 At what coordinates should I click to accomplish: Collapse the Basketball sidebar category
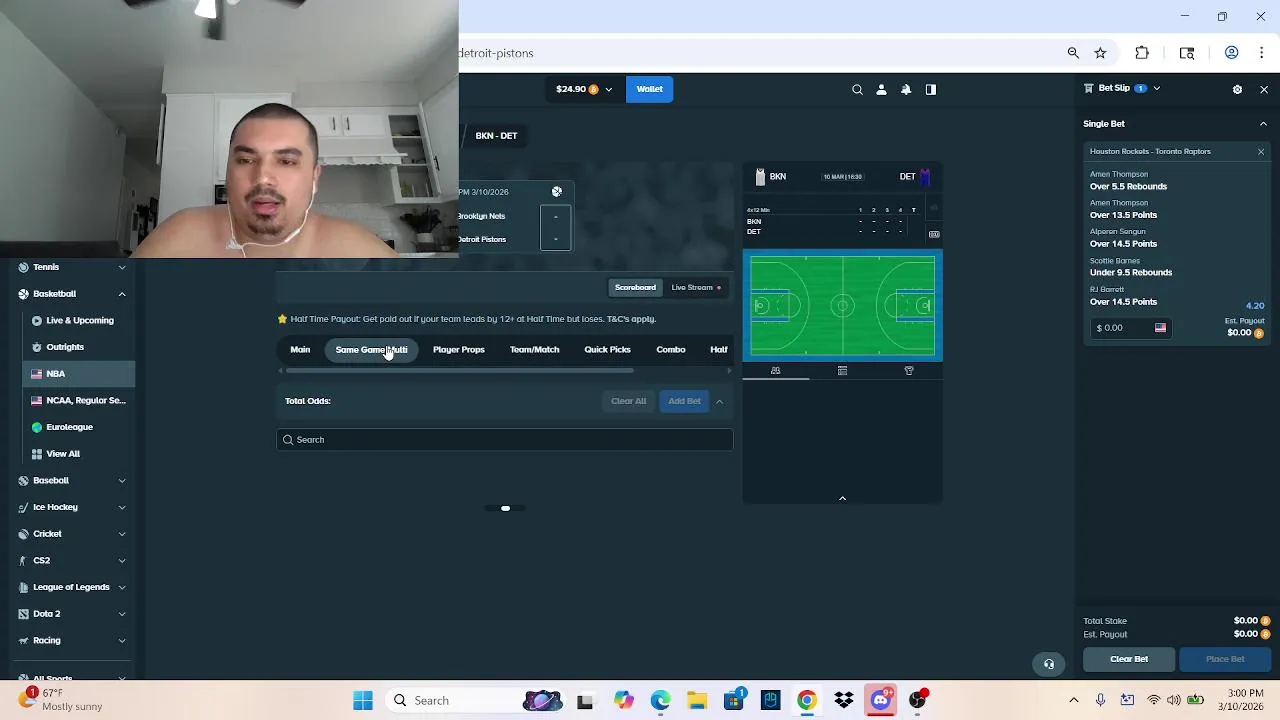[x=122, y=294]
